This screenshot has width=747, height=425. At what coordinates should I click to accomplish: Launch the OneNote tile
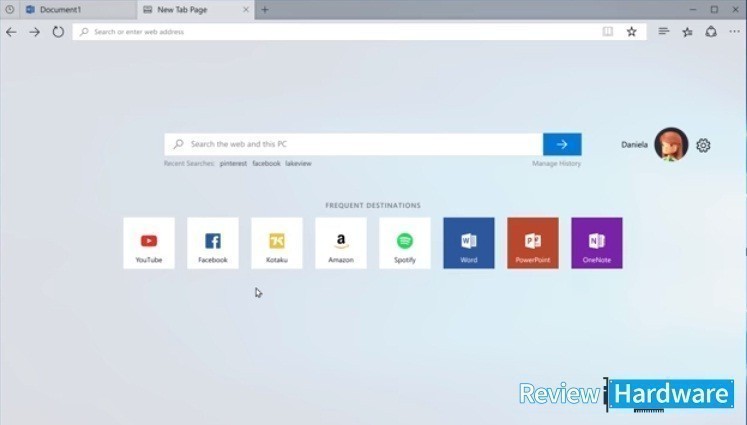click(x=597, y=243)
